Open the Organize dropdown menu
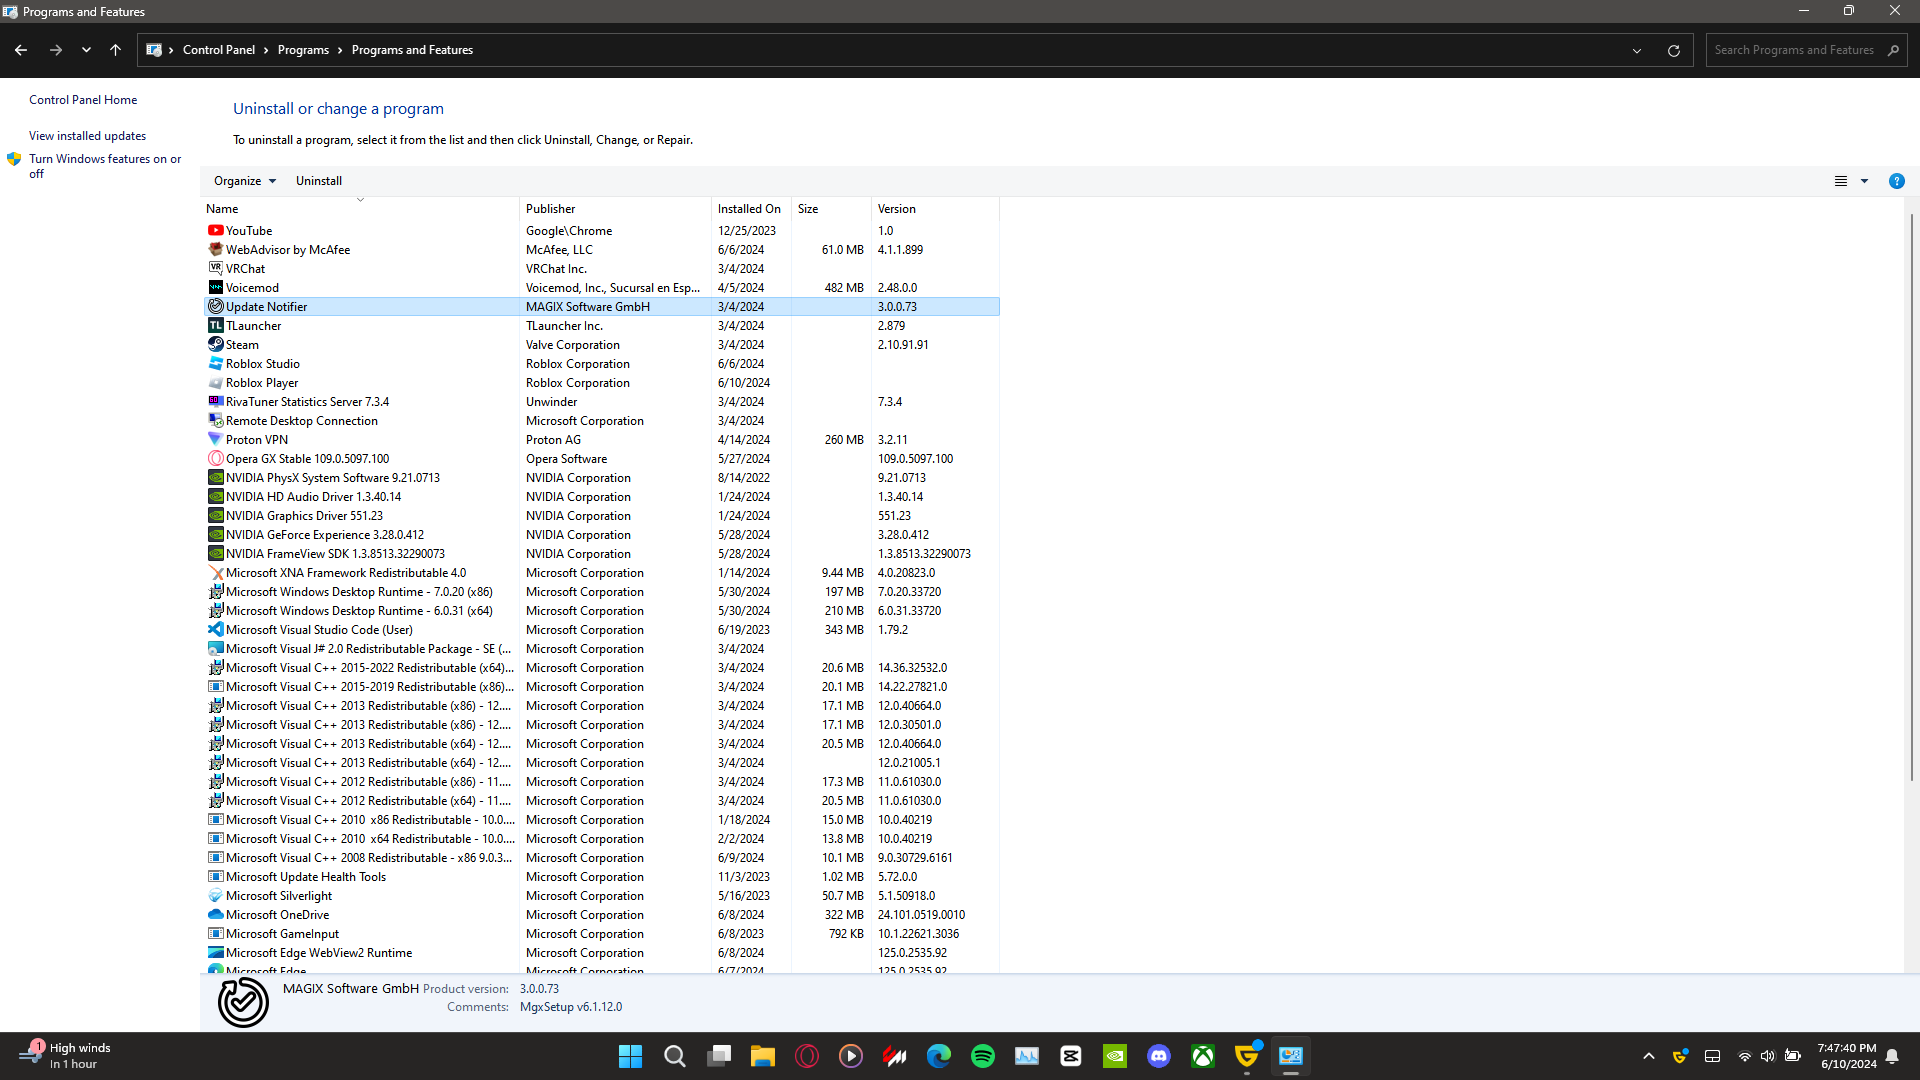1920x1080 pixels. 244,181
